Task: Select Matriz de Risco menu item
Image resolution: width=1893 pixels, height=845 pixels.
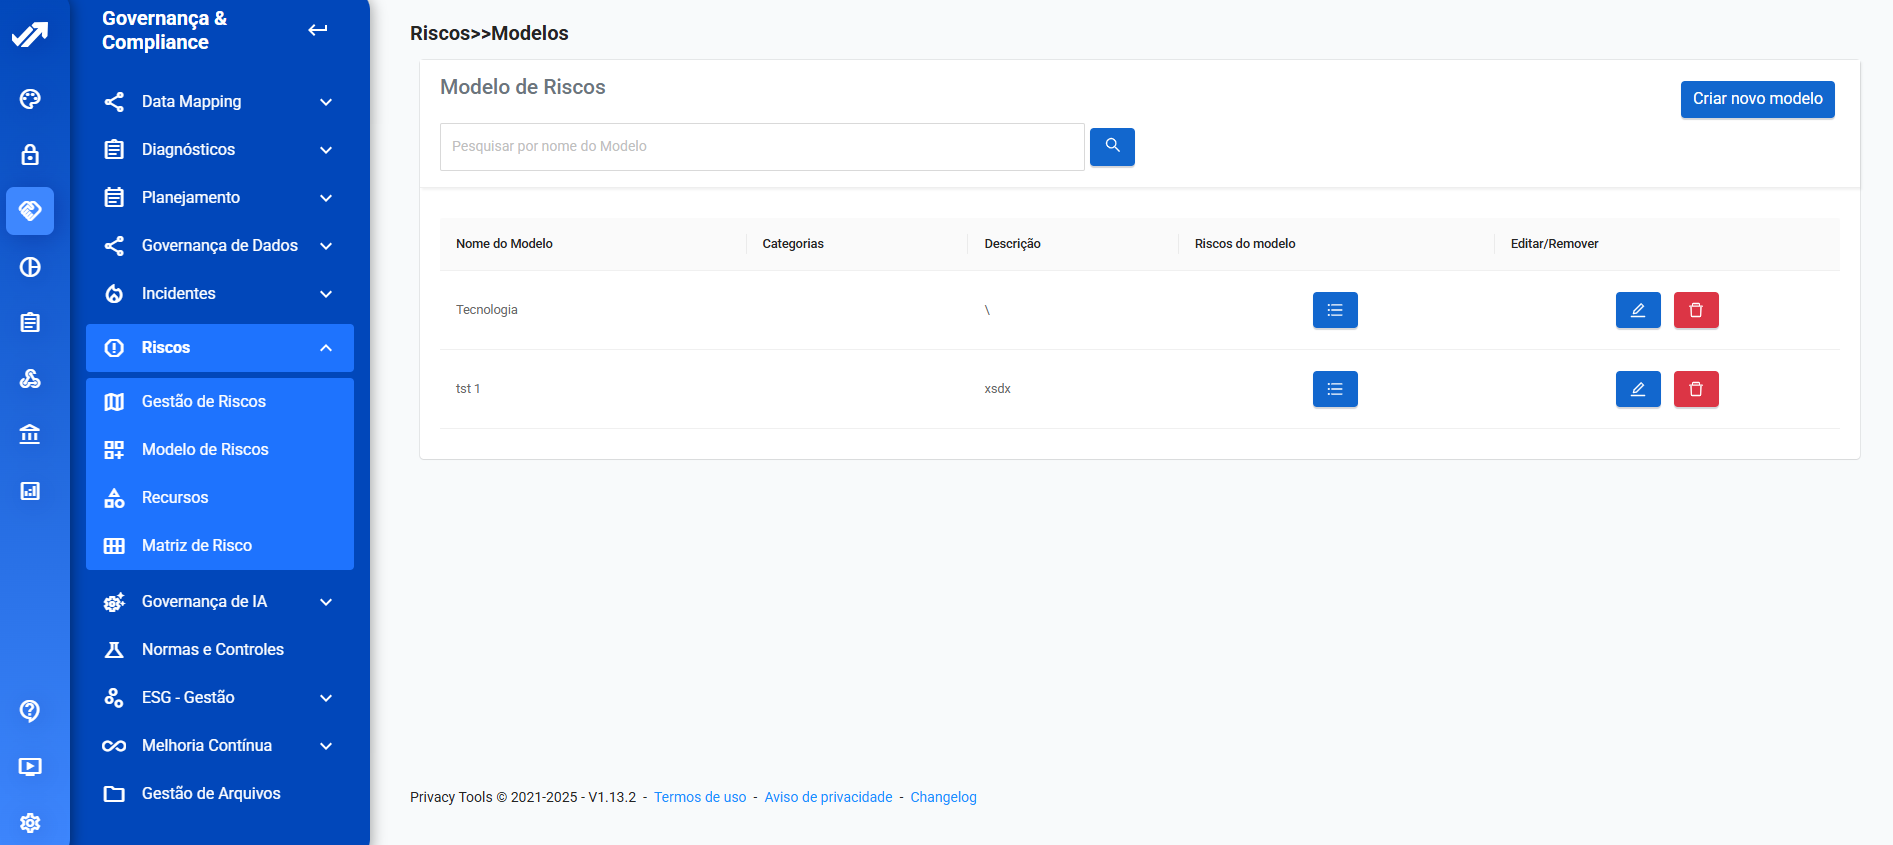Action: click(197, 546)
